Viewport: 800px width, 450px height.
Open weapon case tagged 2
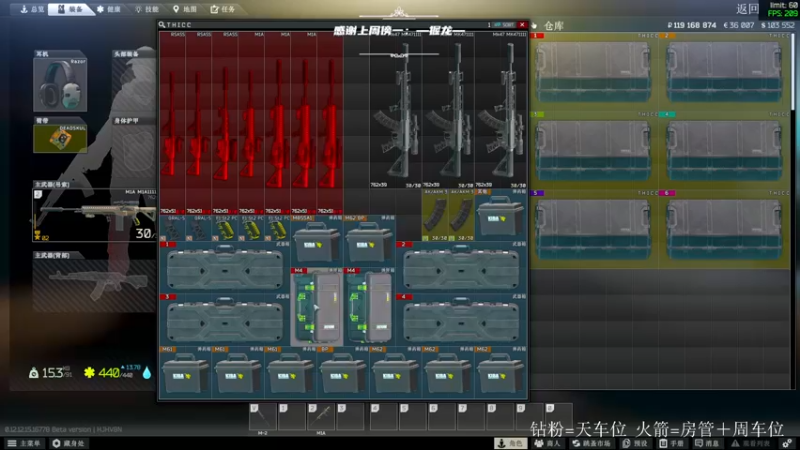pyautogui.click(x=461, y=267)
